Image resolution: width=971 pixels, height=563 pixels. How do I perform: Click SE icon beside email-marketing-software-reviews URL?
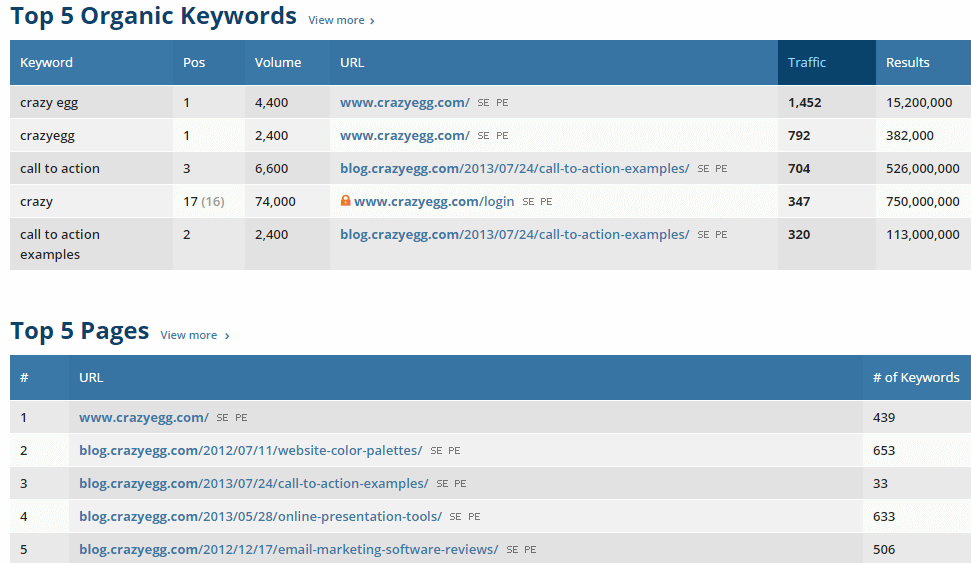pos(512,549)
